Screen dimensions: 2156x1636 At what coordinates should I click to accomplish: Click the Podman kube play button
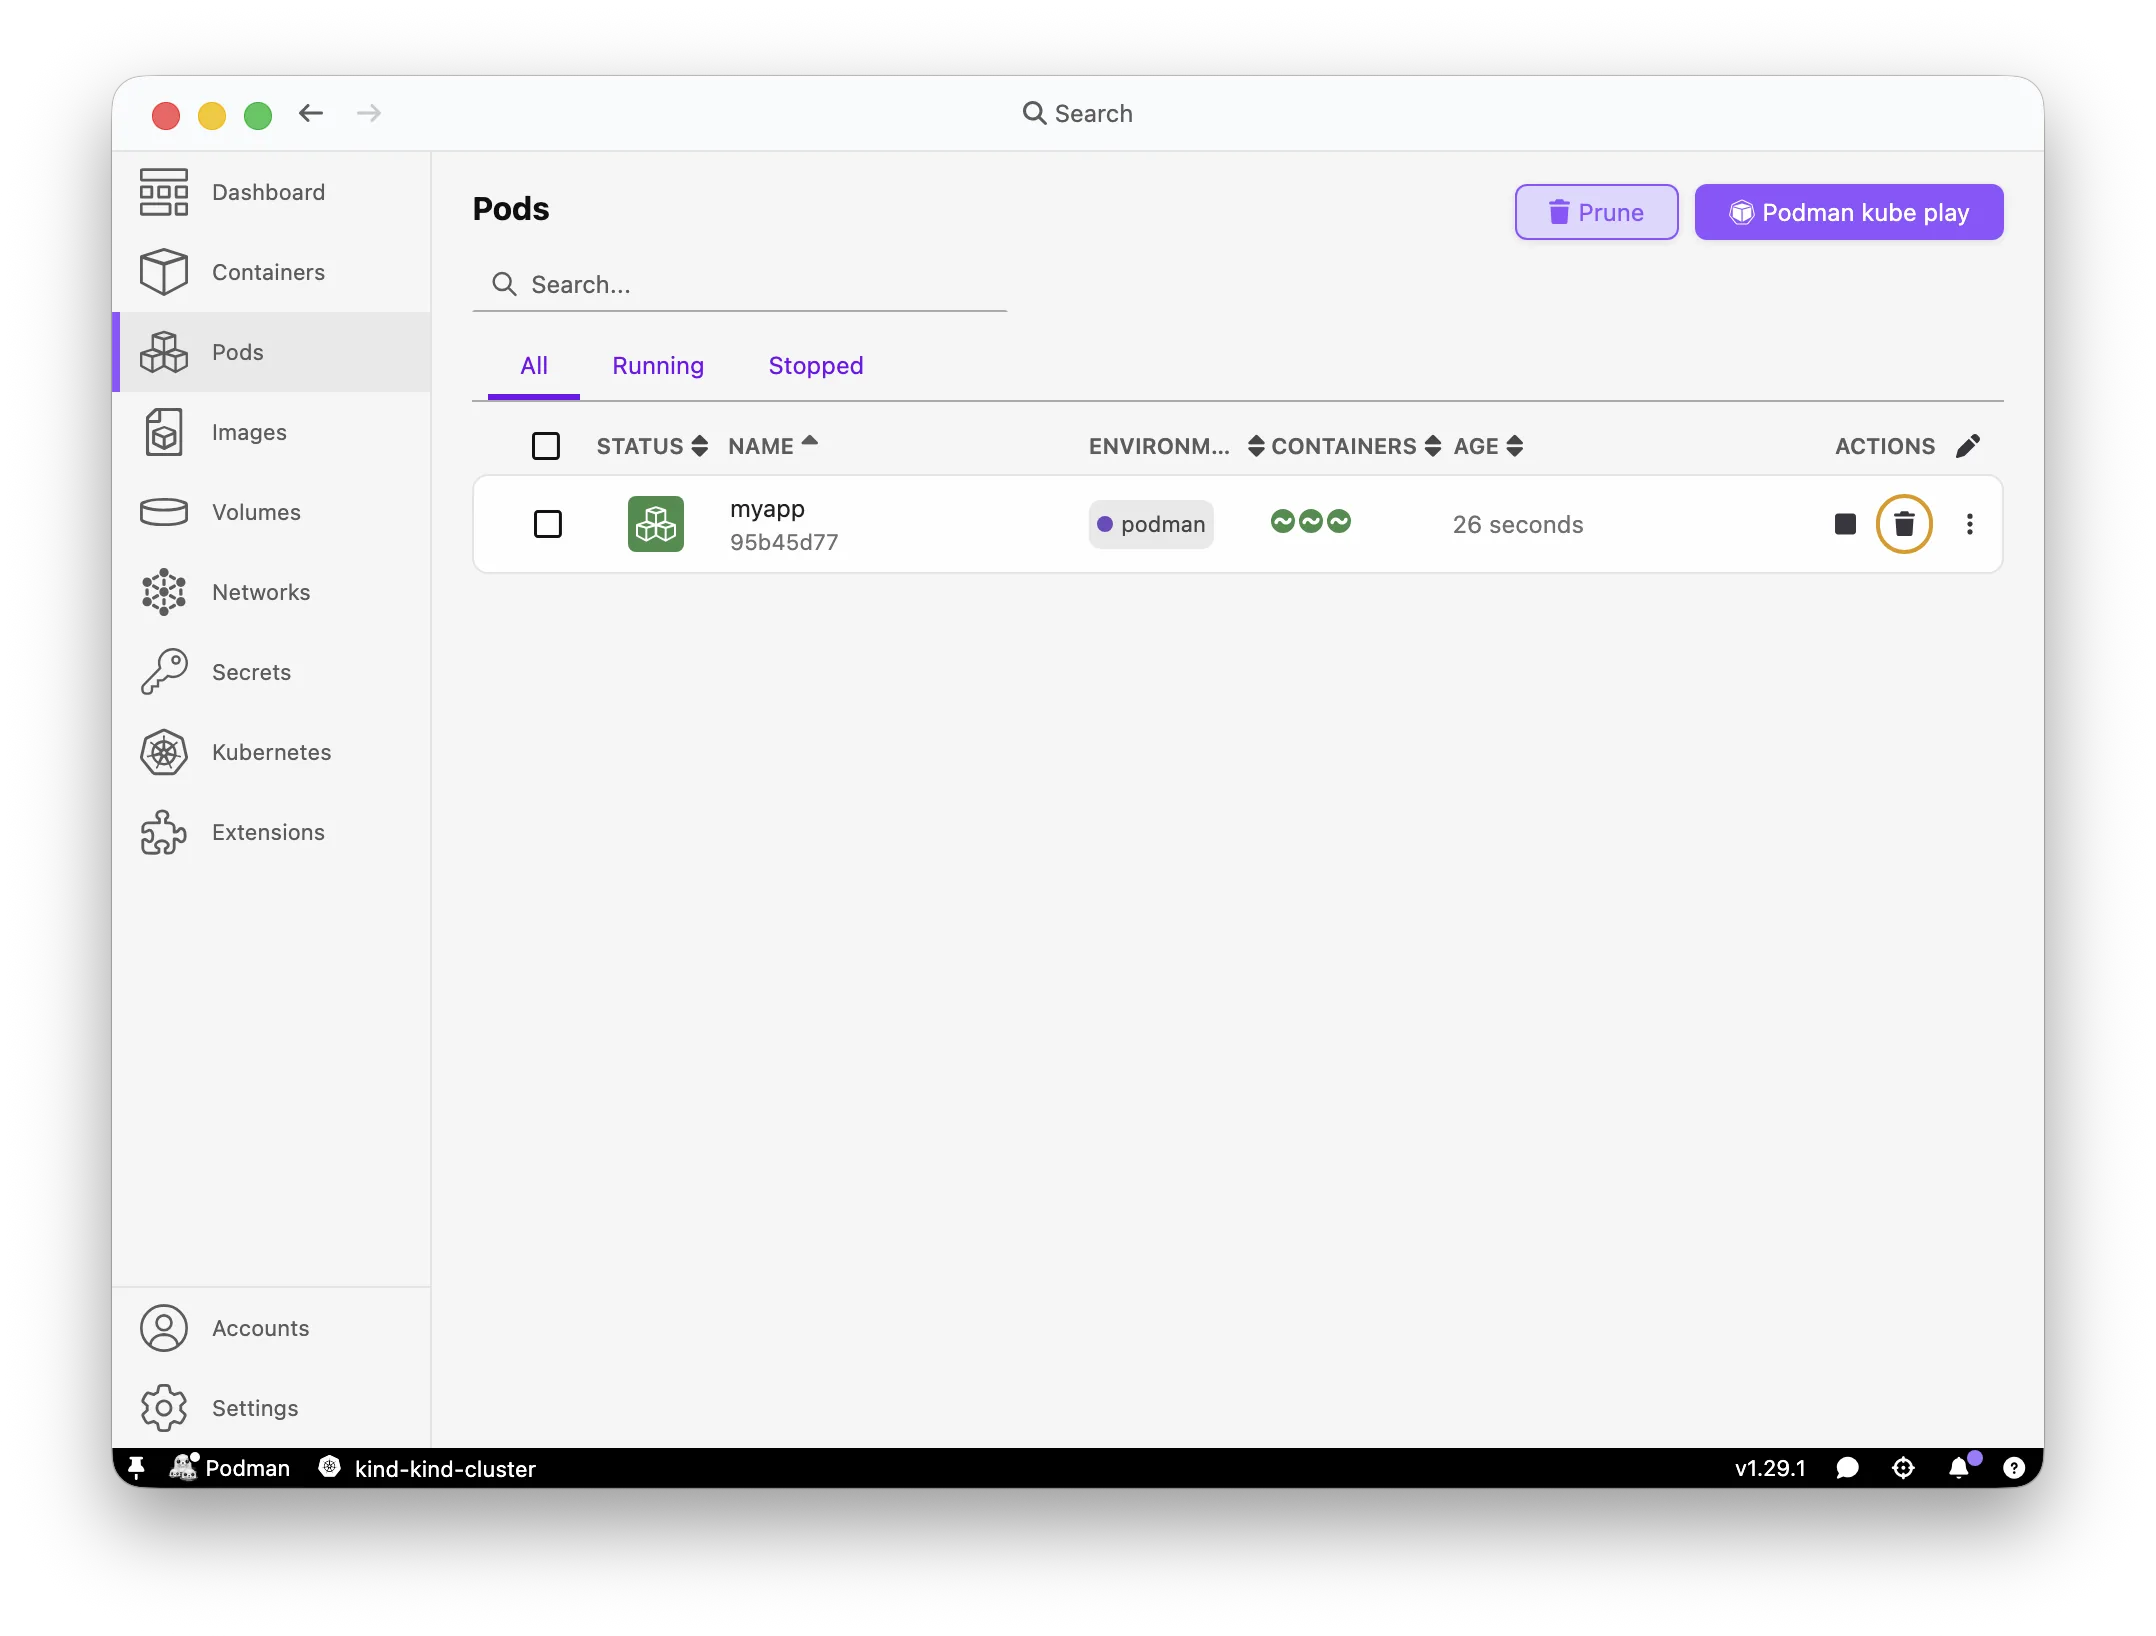pyautogui.click(x=1849, y=212)
